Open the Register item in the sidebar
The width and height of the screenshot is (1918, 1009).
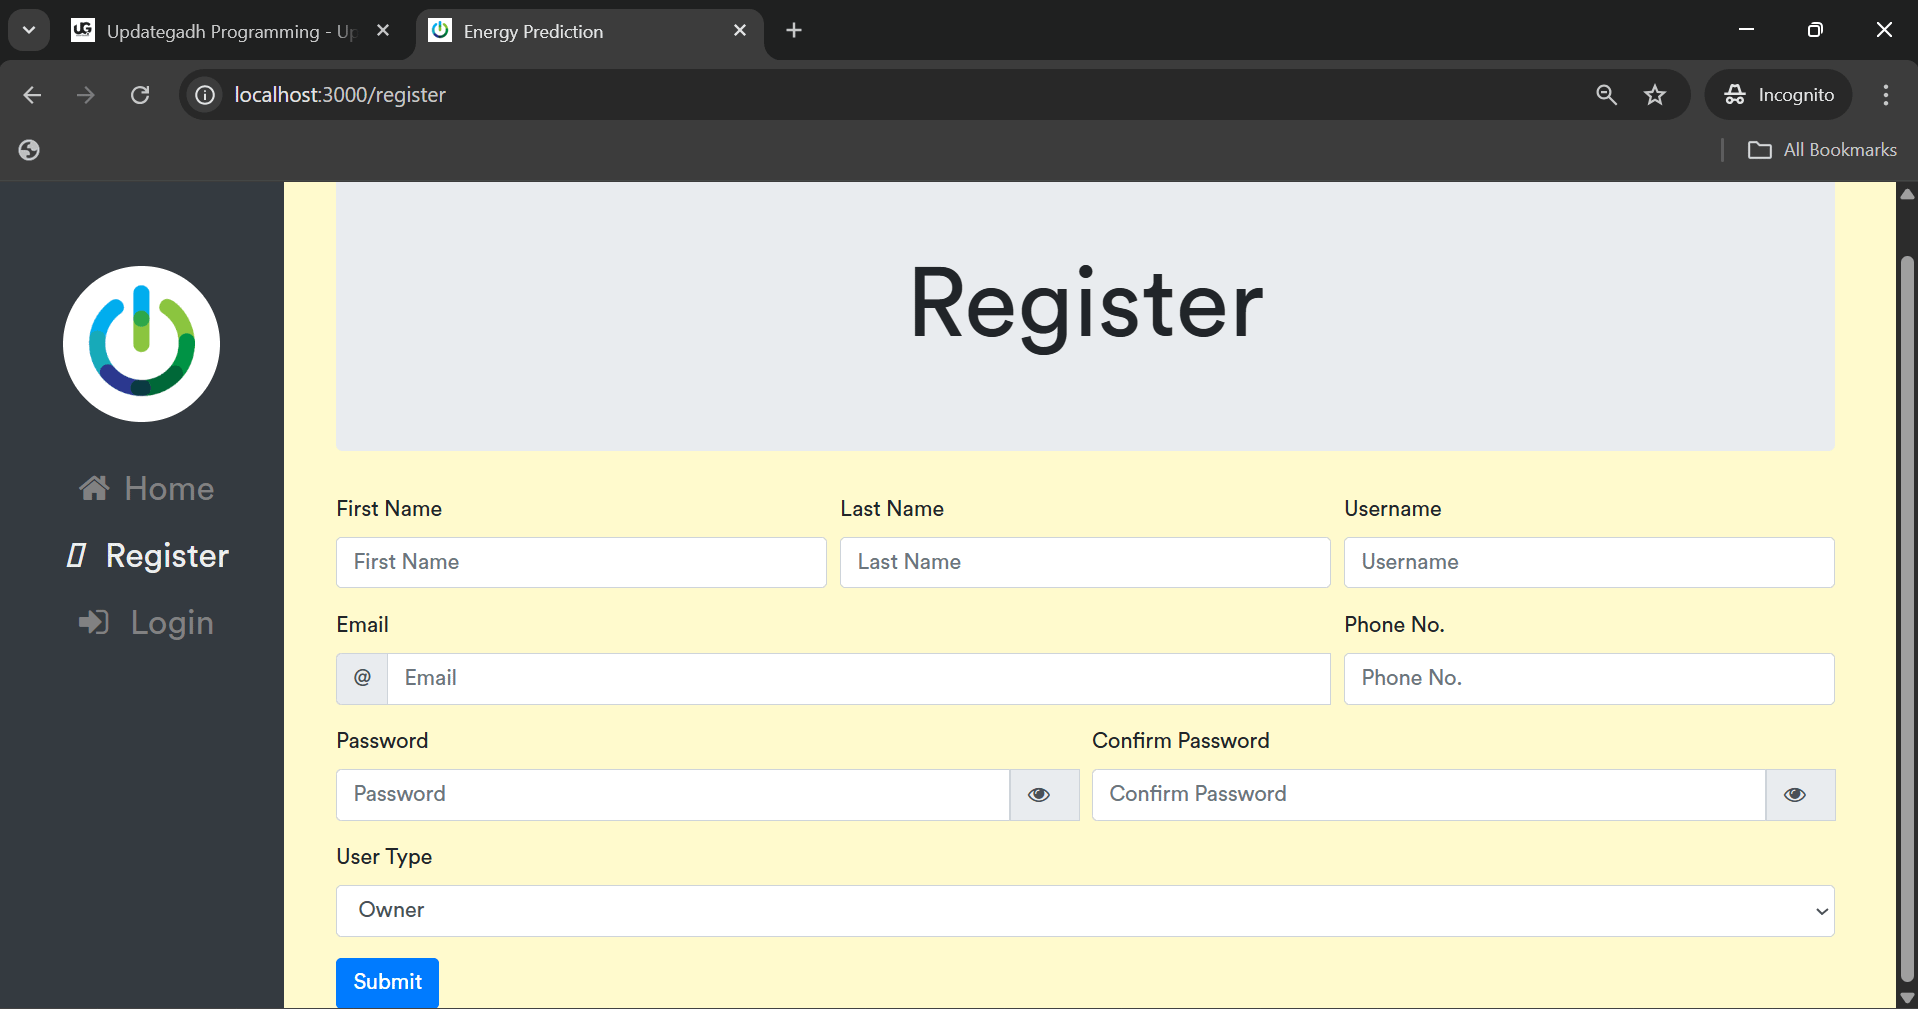[x=166, y=556]
